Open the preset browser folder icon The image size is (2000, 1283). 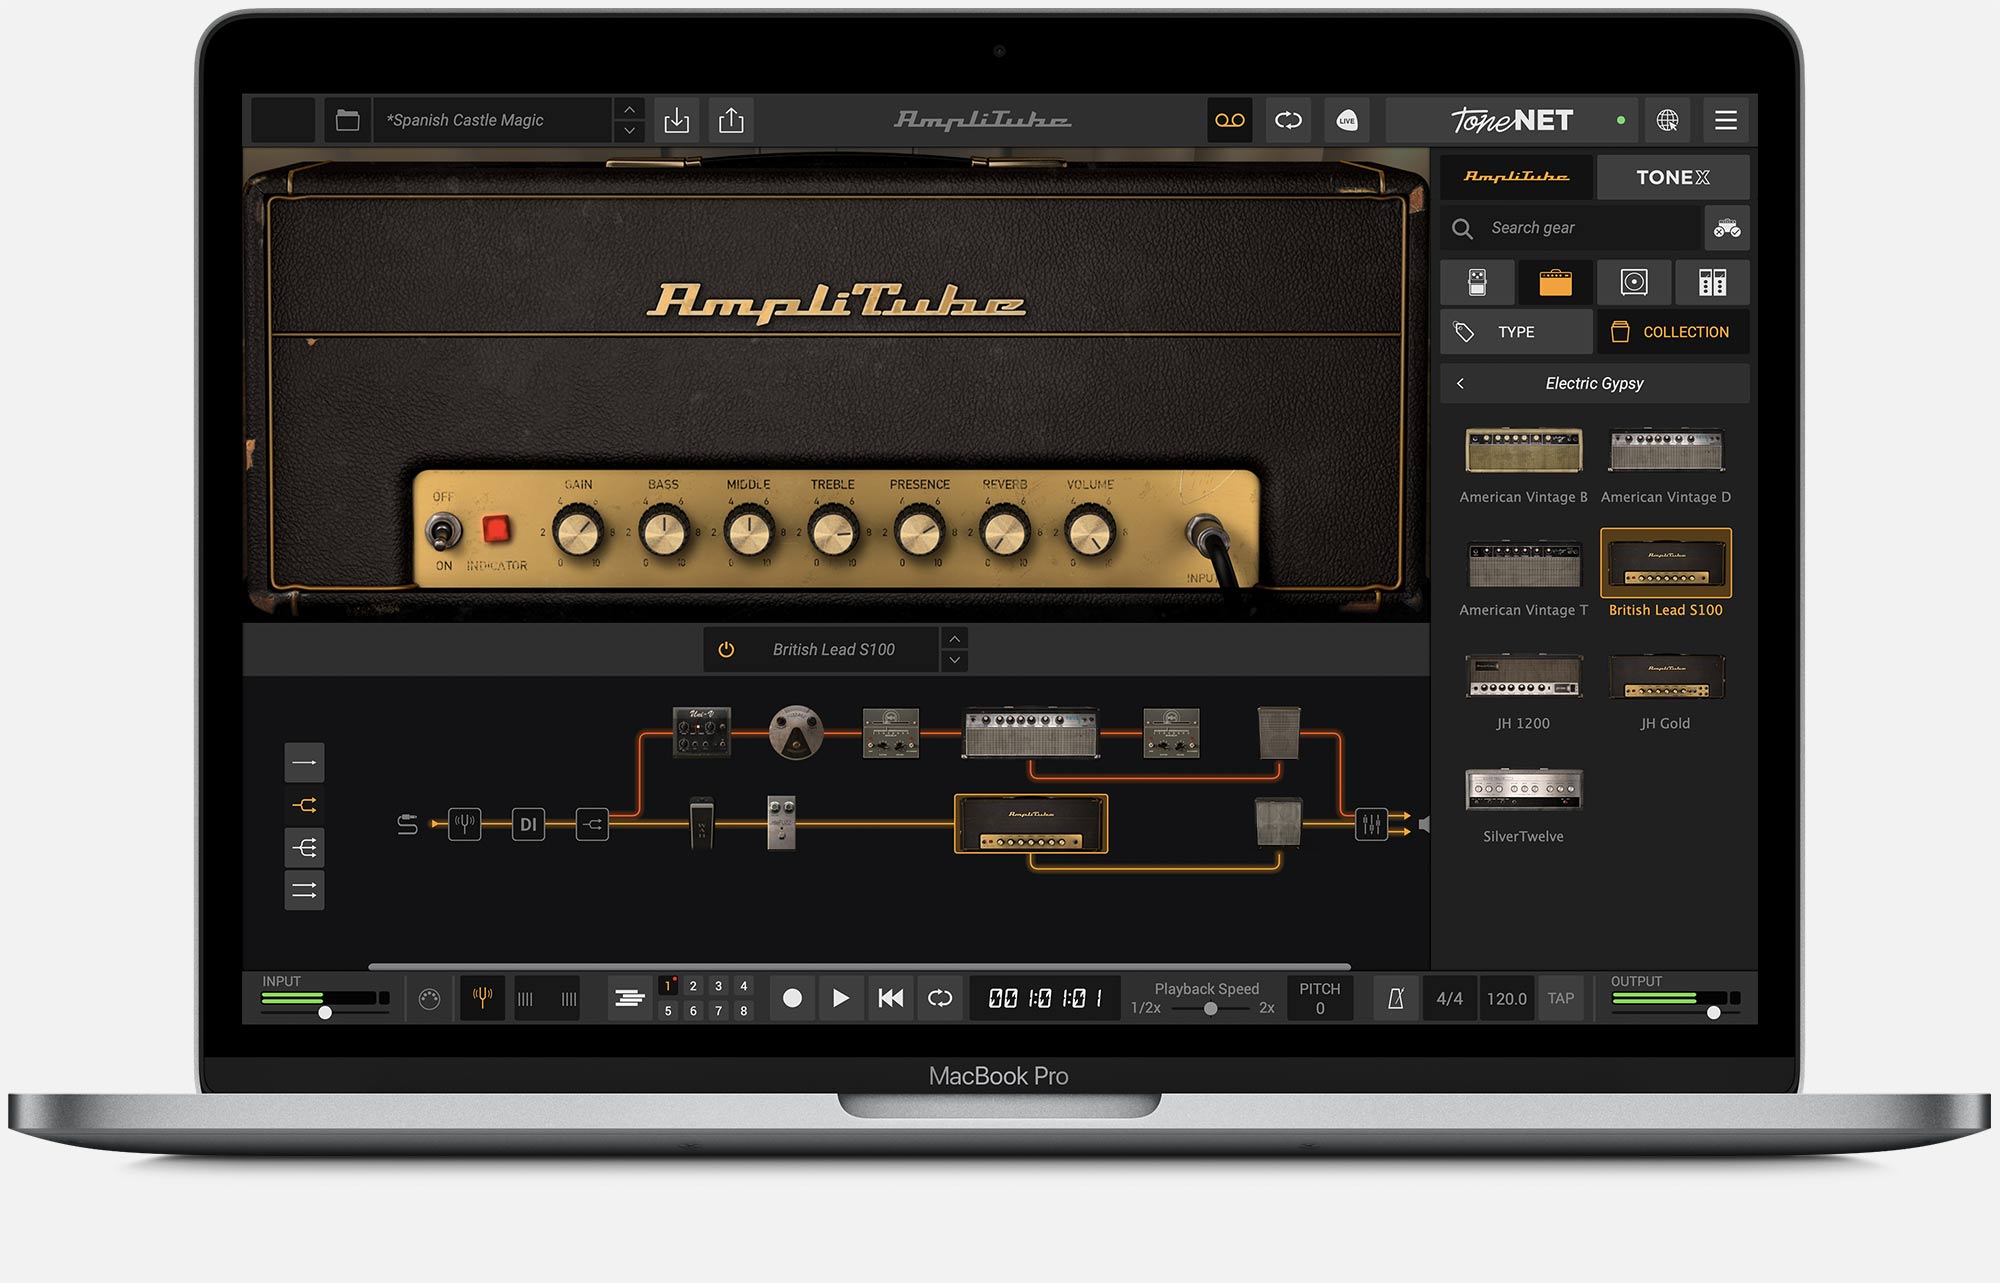pos(347,121)
